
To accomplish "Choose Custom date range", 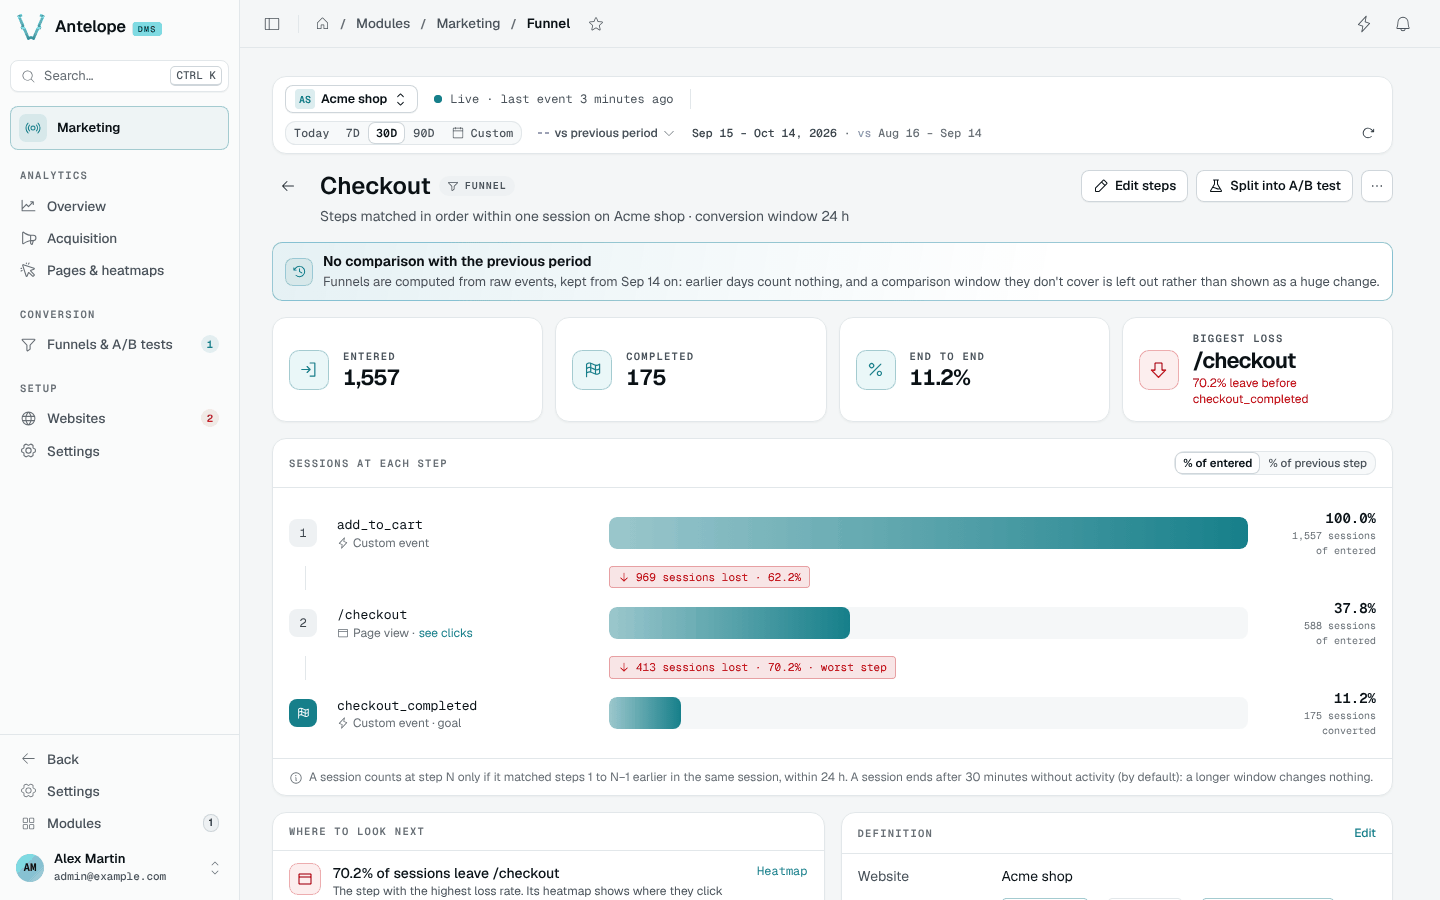I will pos(483,133).
